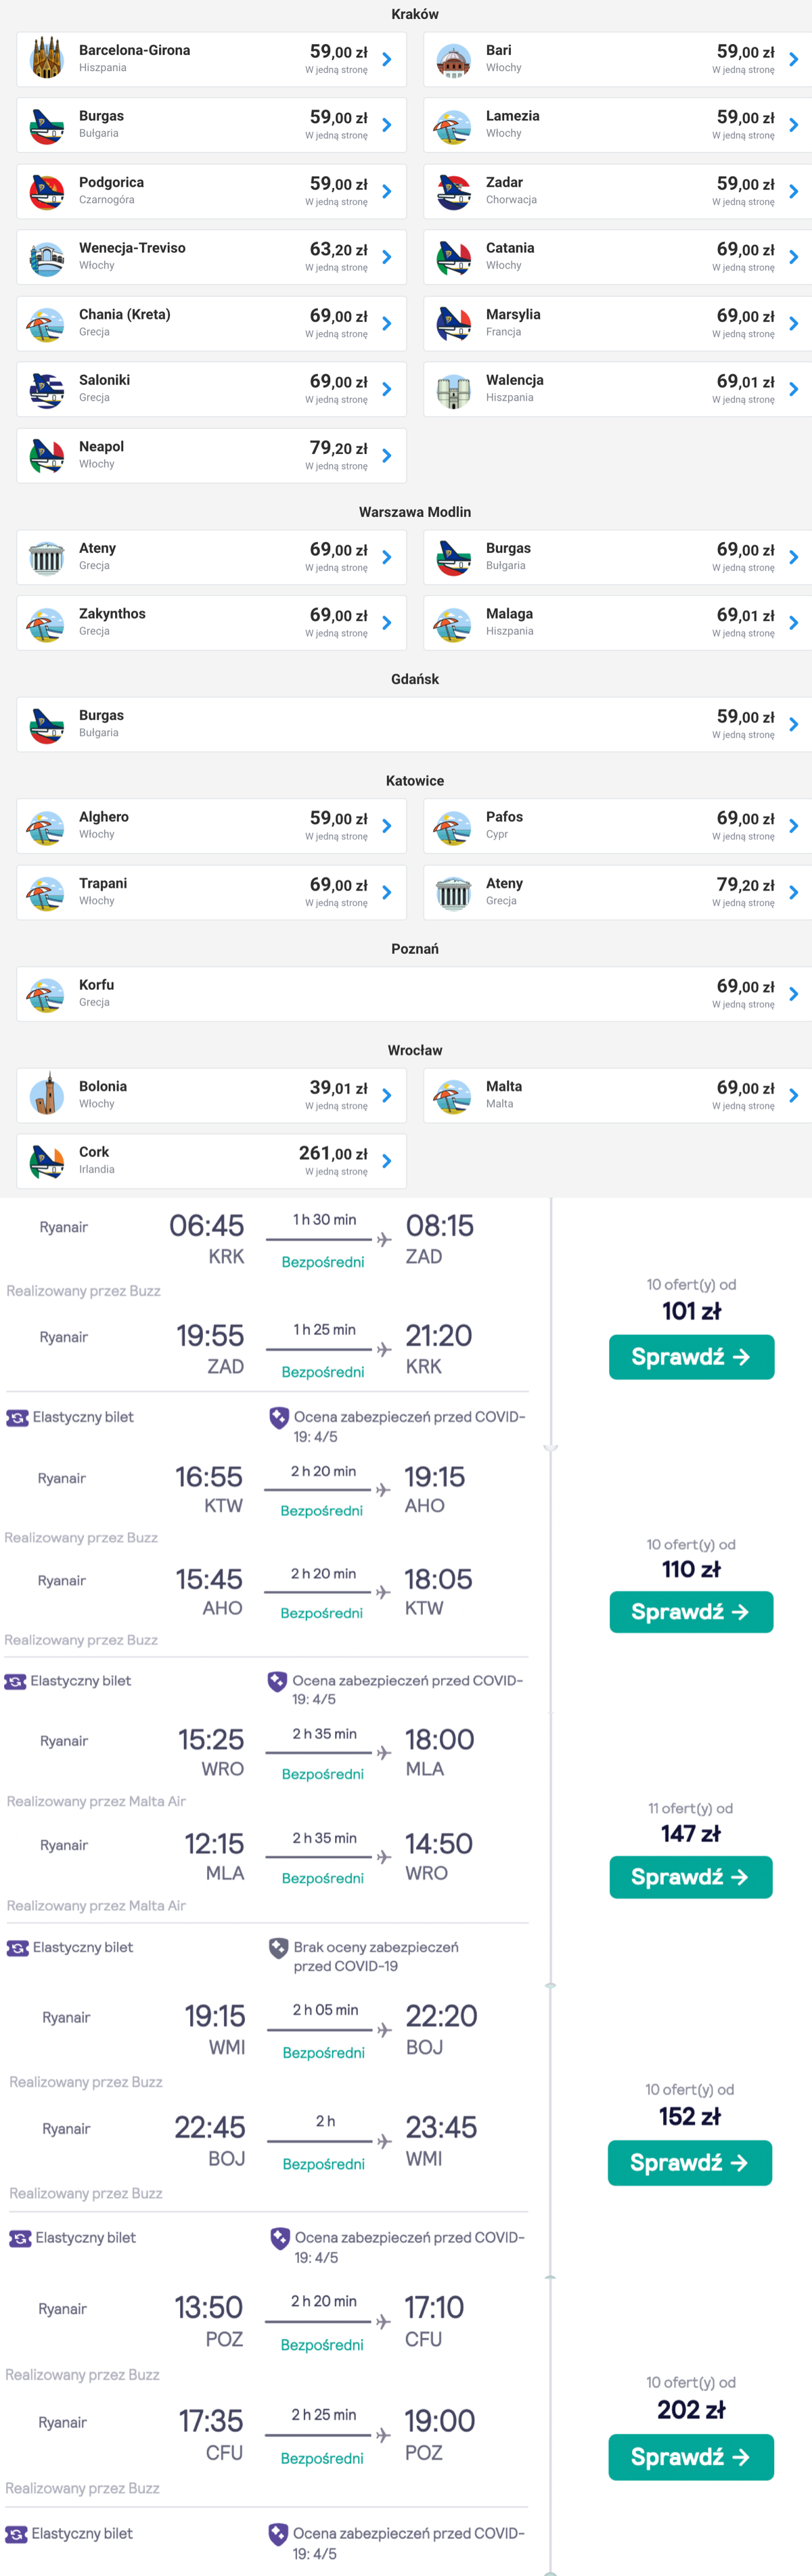Click the Walencja gate towers icon

(453, 390)
